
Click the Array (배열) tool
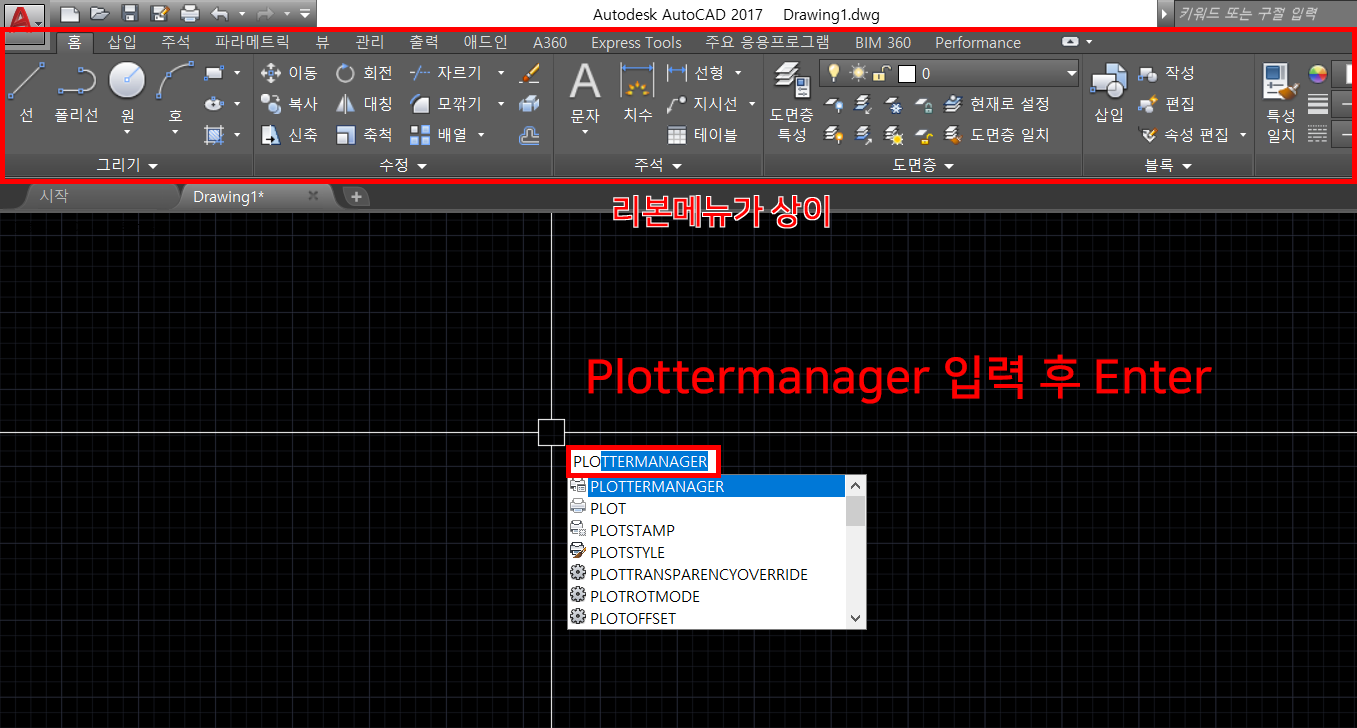point(439,135)
